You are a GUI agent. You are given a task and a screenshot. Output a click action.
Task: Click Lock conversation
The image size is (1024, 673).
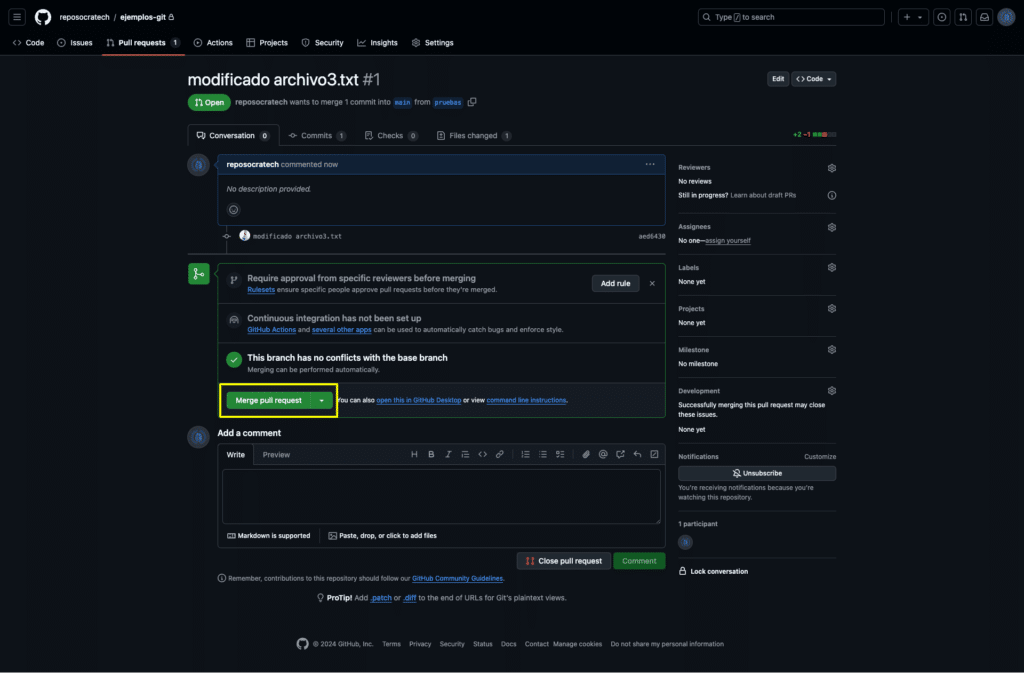tap(713, 571)
